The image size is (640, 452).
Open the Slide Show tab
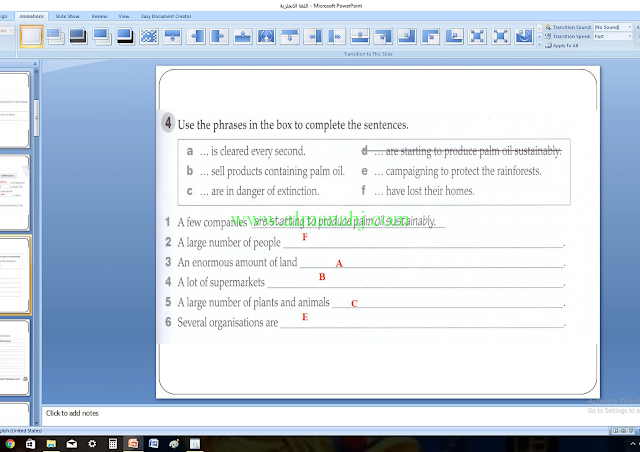pos(67,16)
